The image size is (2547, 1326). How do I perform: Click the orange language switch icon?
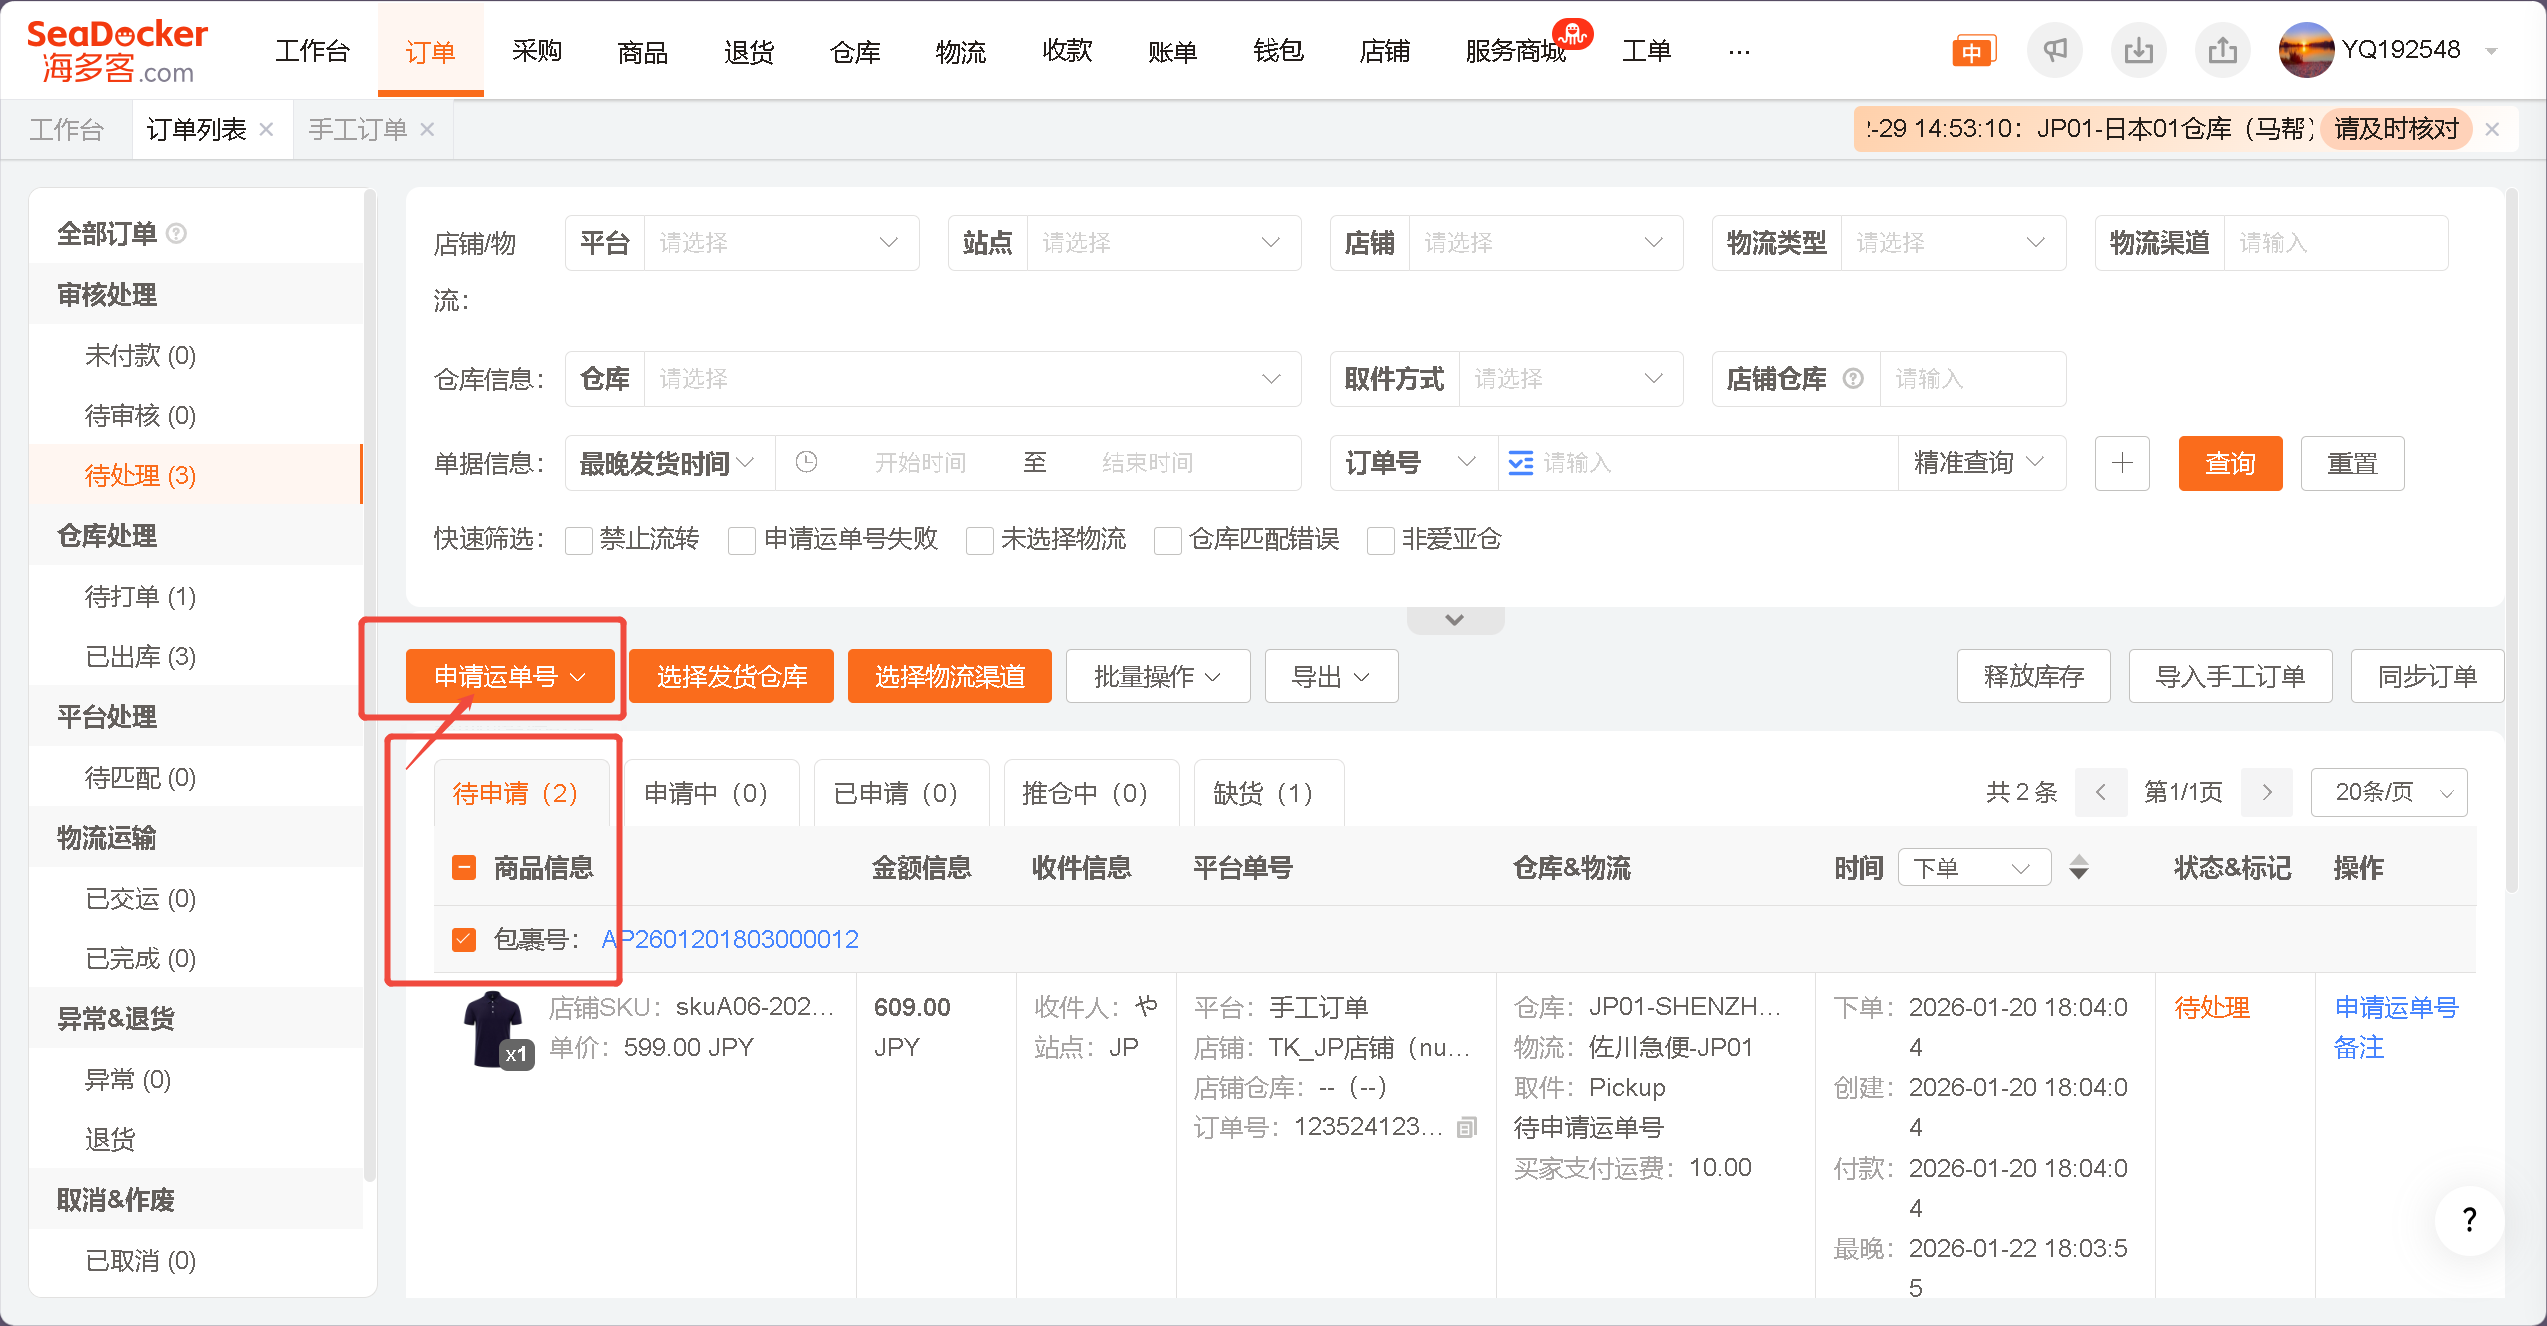pos(1972,51)
